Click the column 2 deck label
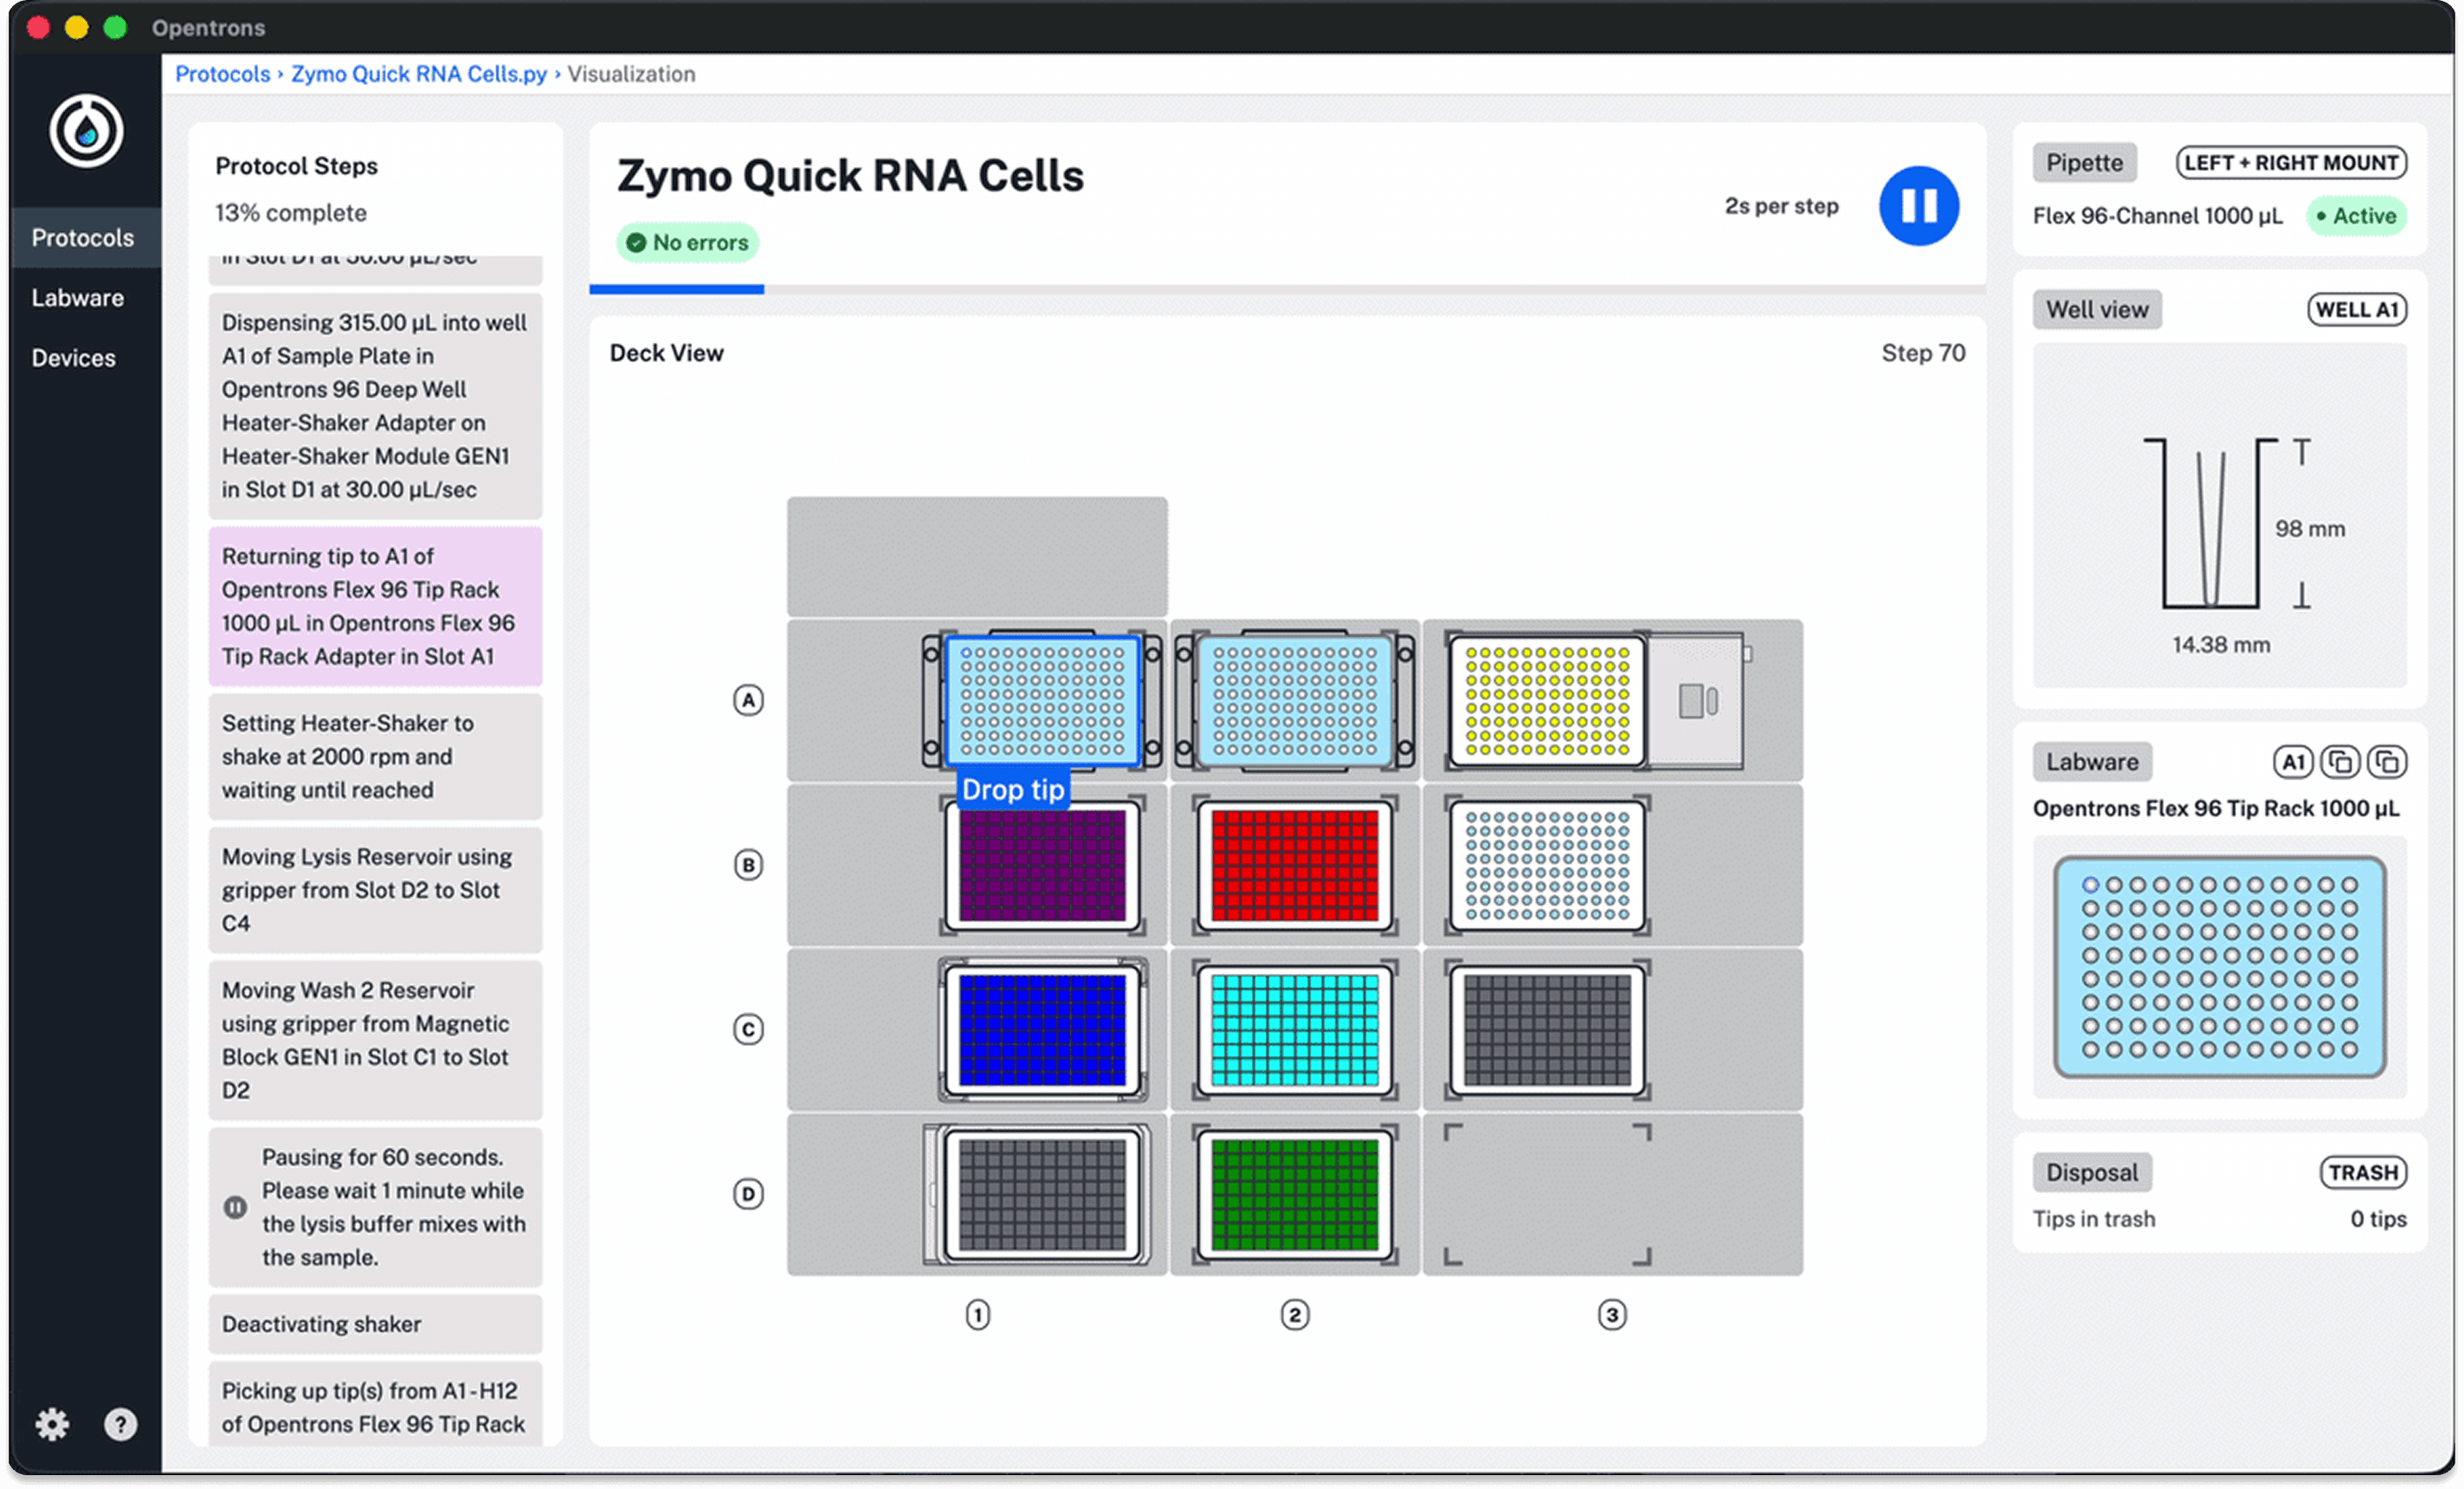Viewport: 2464px width, 1489px height. pyautogui.click(x=1294, y=1315)
